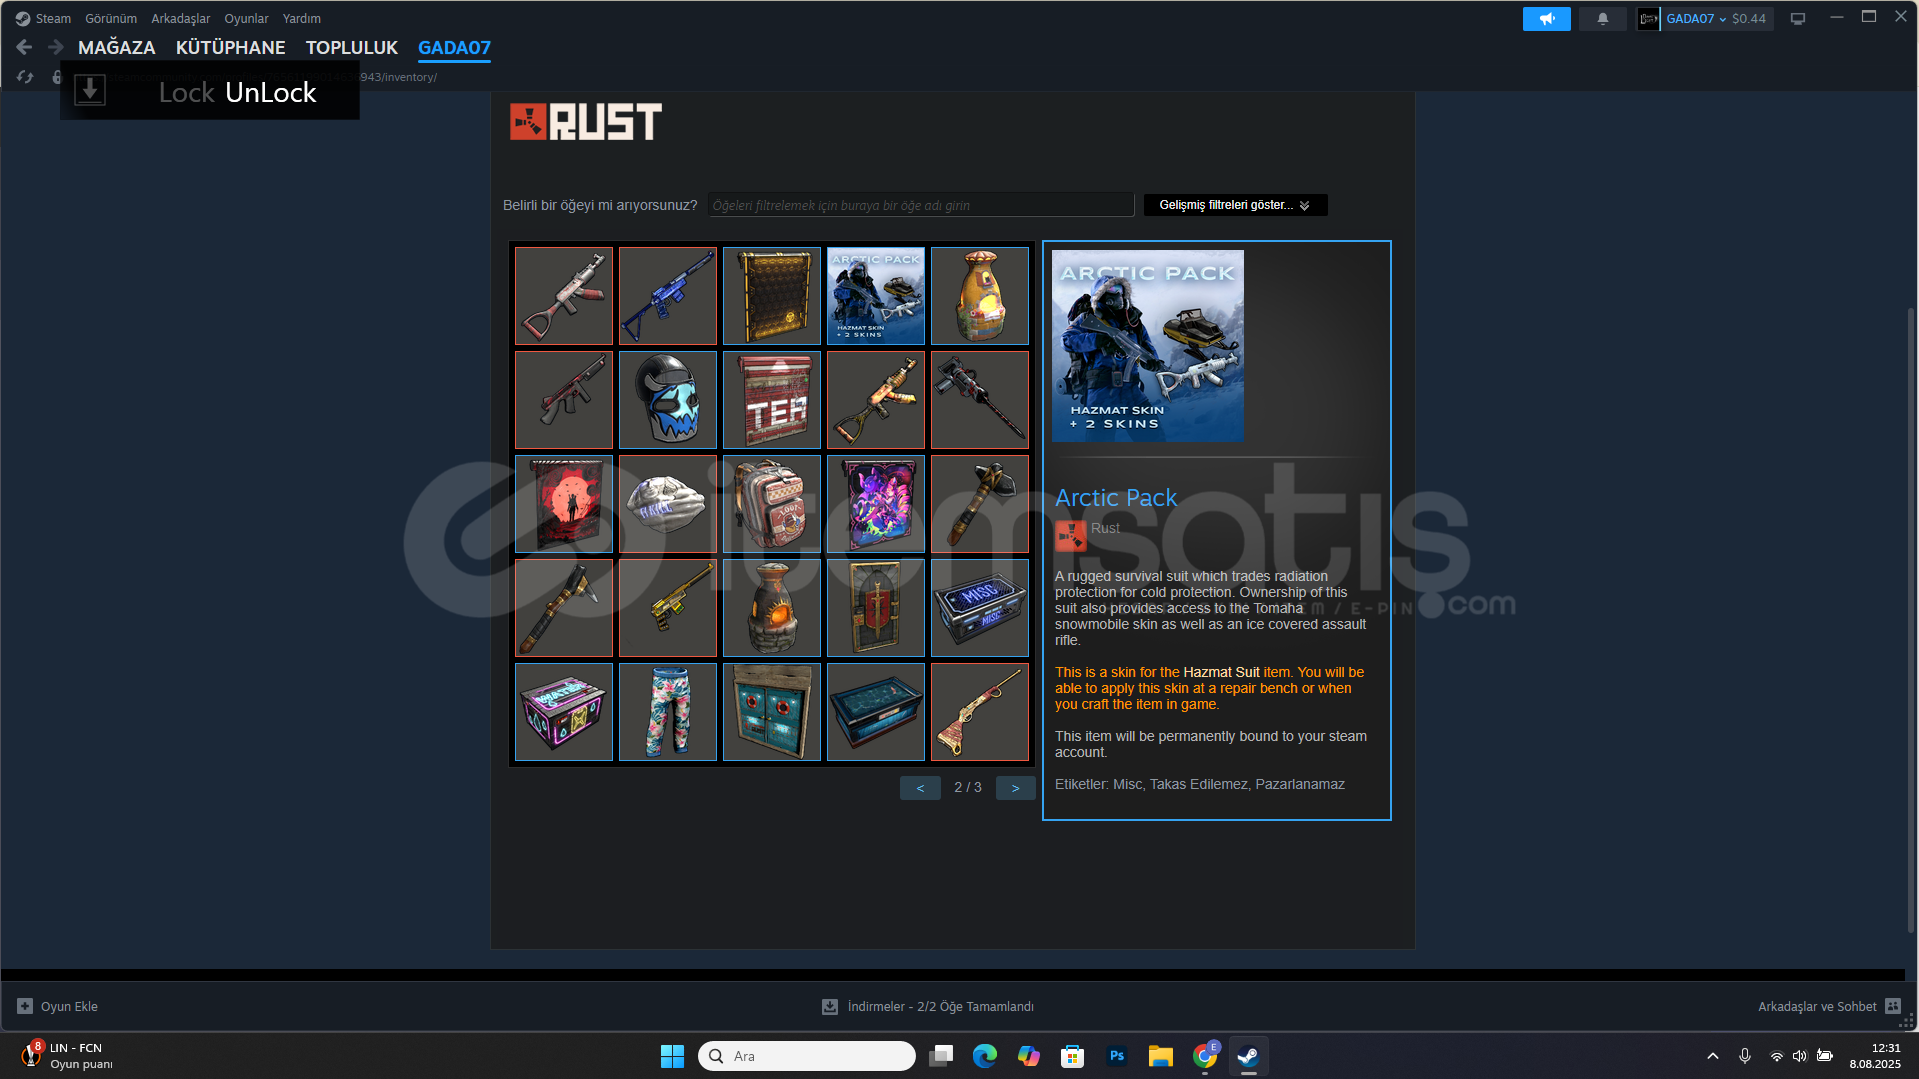Click the large Arctic Pack preview image
The height and width of the screenshot is (1079, 1919).
[1148, 346]
